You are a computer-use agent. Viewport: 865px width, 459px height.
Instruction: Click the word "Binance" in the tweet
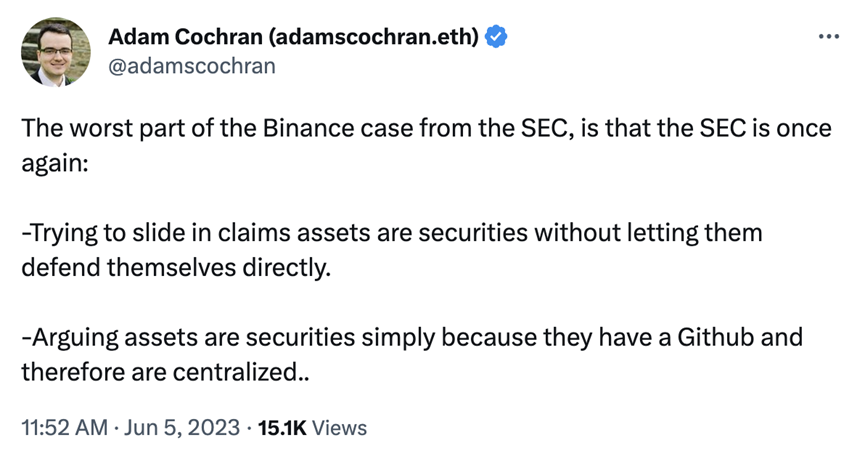pos(308,129)
